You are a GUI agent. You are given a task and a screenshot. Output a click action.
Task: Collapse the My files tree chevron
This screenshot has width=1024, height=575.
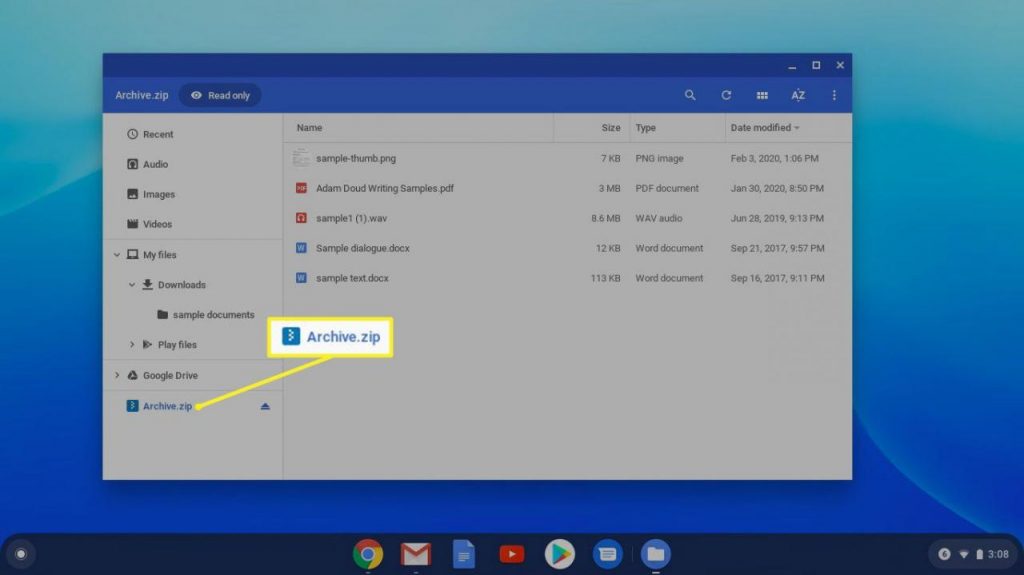(117, 255)
